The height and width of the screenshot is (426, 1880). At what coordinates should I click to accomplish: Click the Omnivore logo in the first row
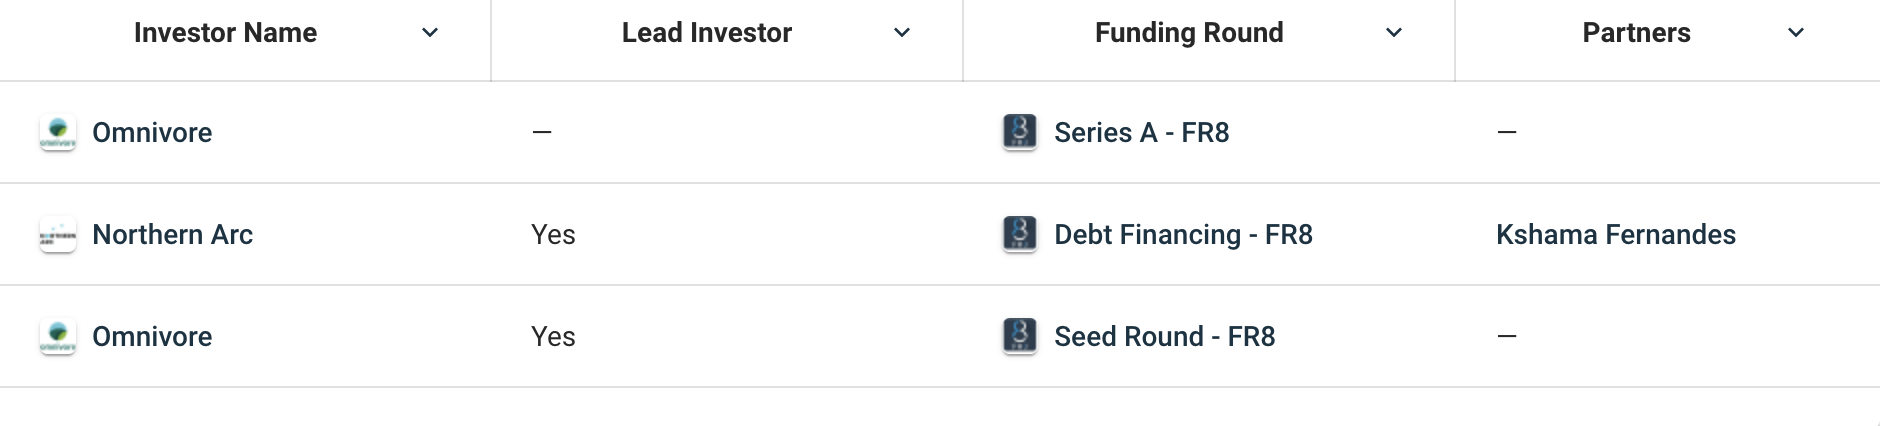coord(58,132)
